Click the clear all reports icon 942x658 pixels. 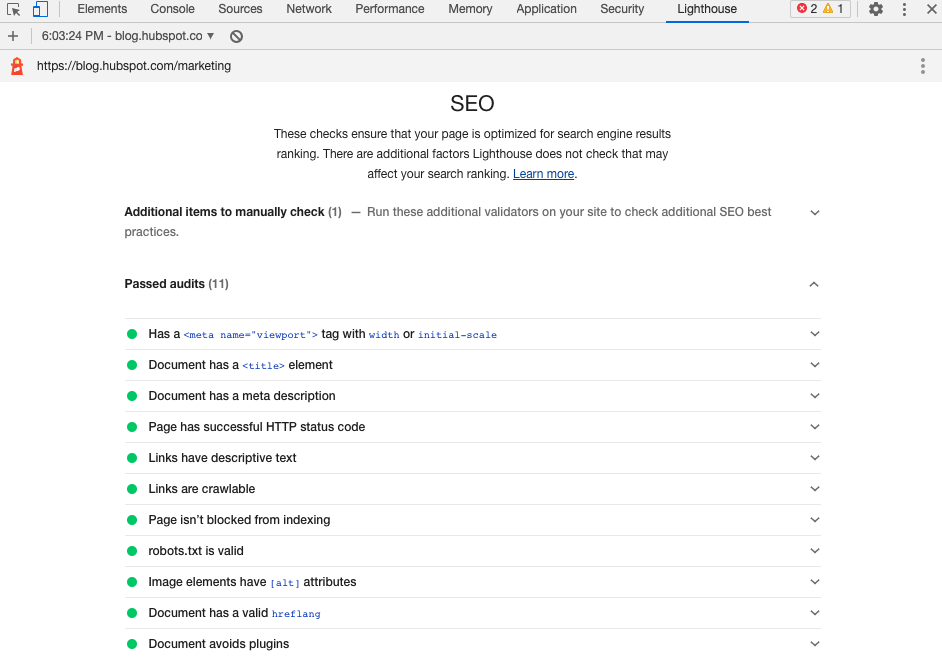[236, 36]
